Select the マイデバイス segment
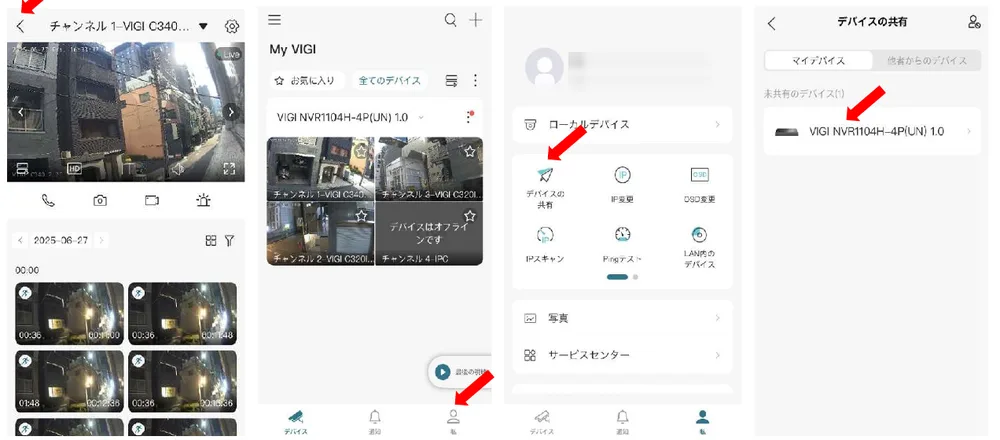This screenshot has width=1000, height=440. [818, 61]
